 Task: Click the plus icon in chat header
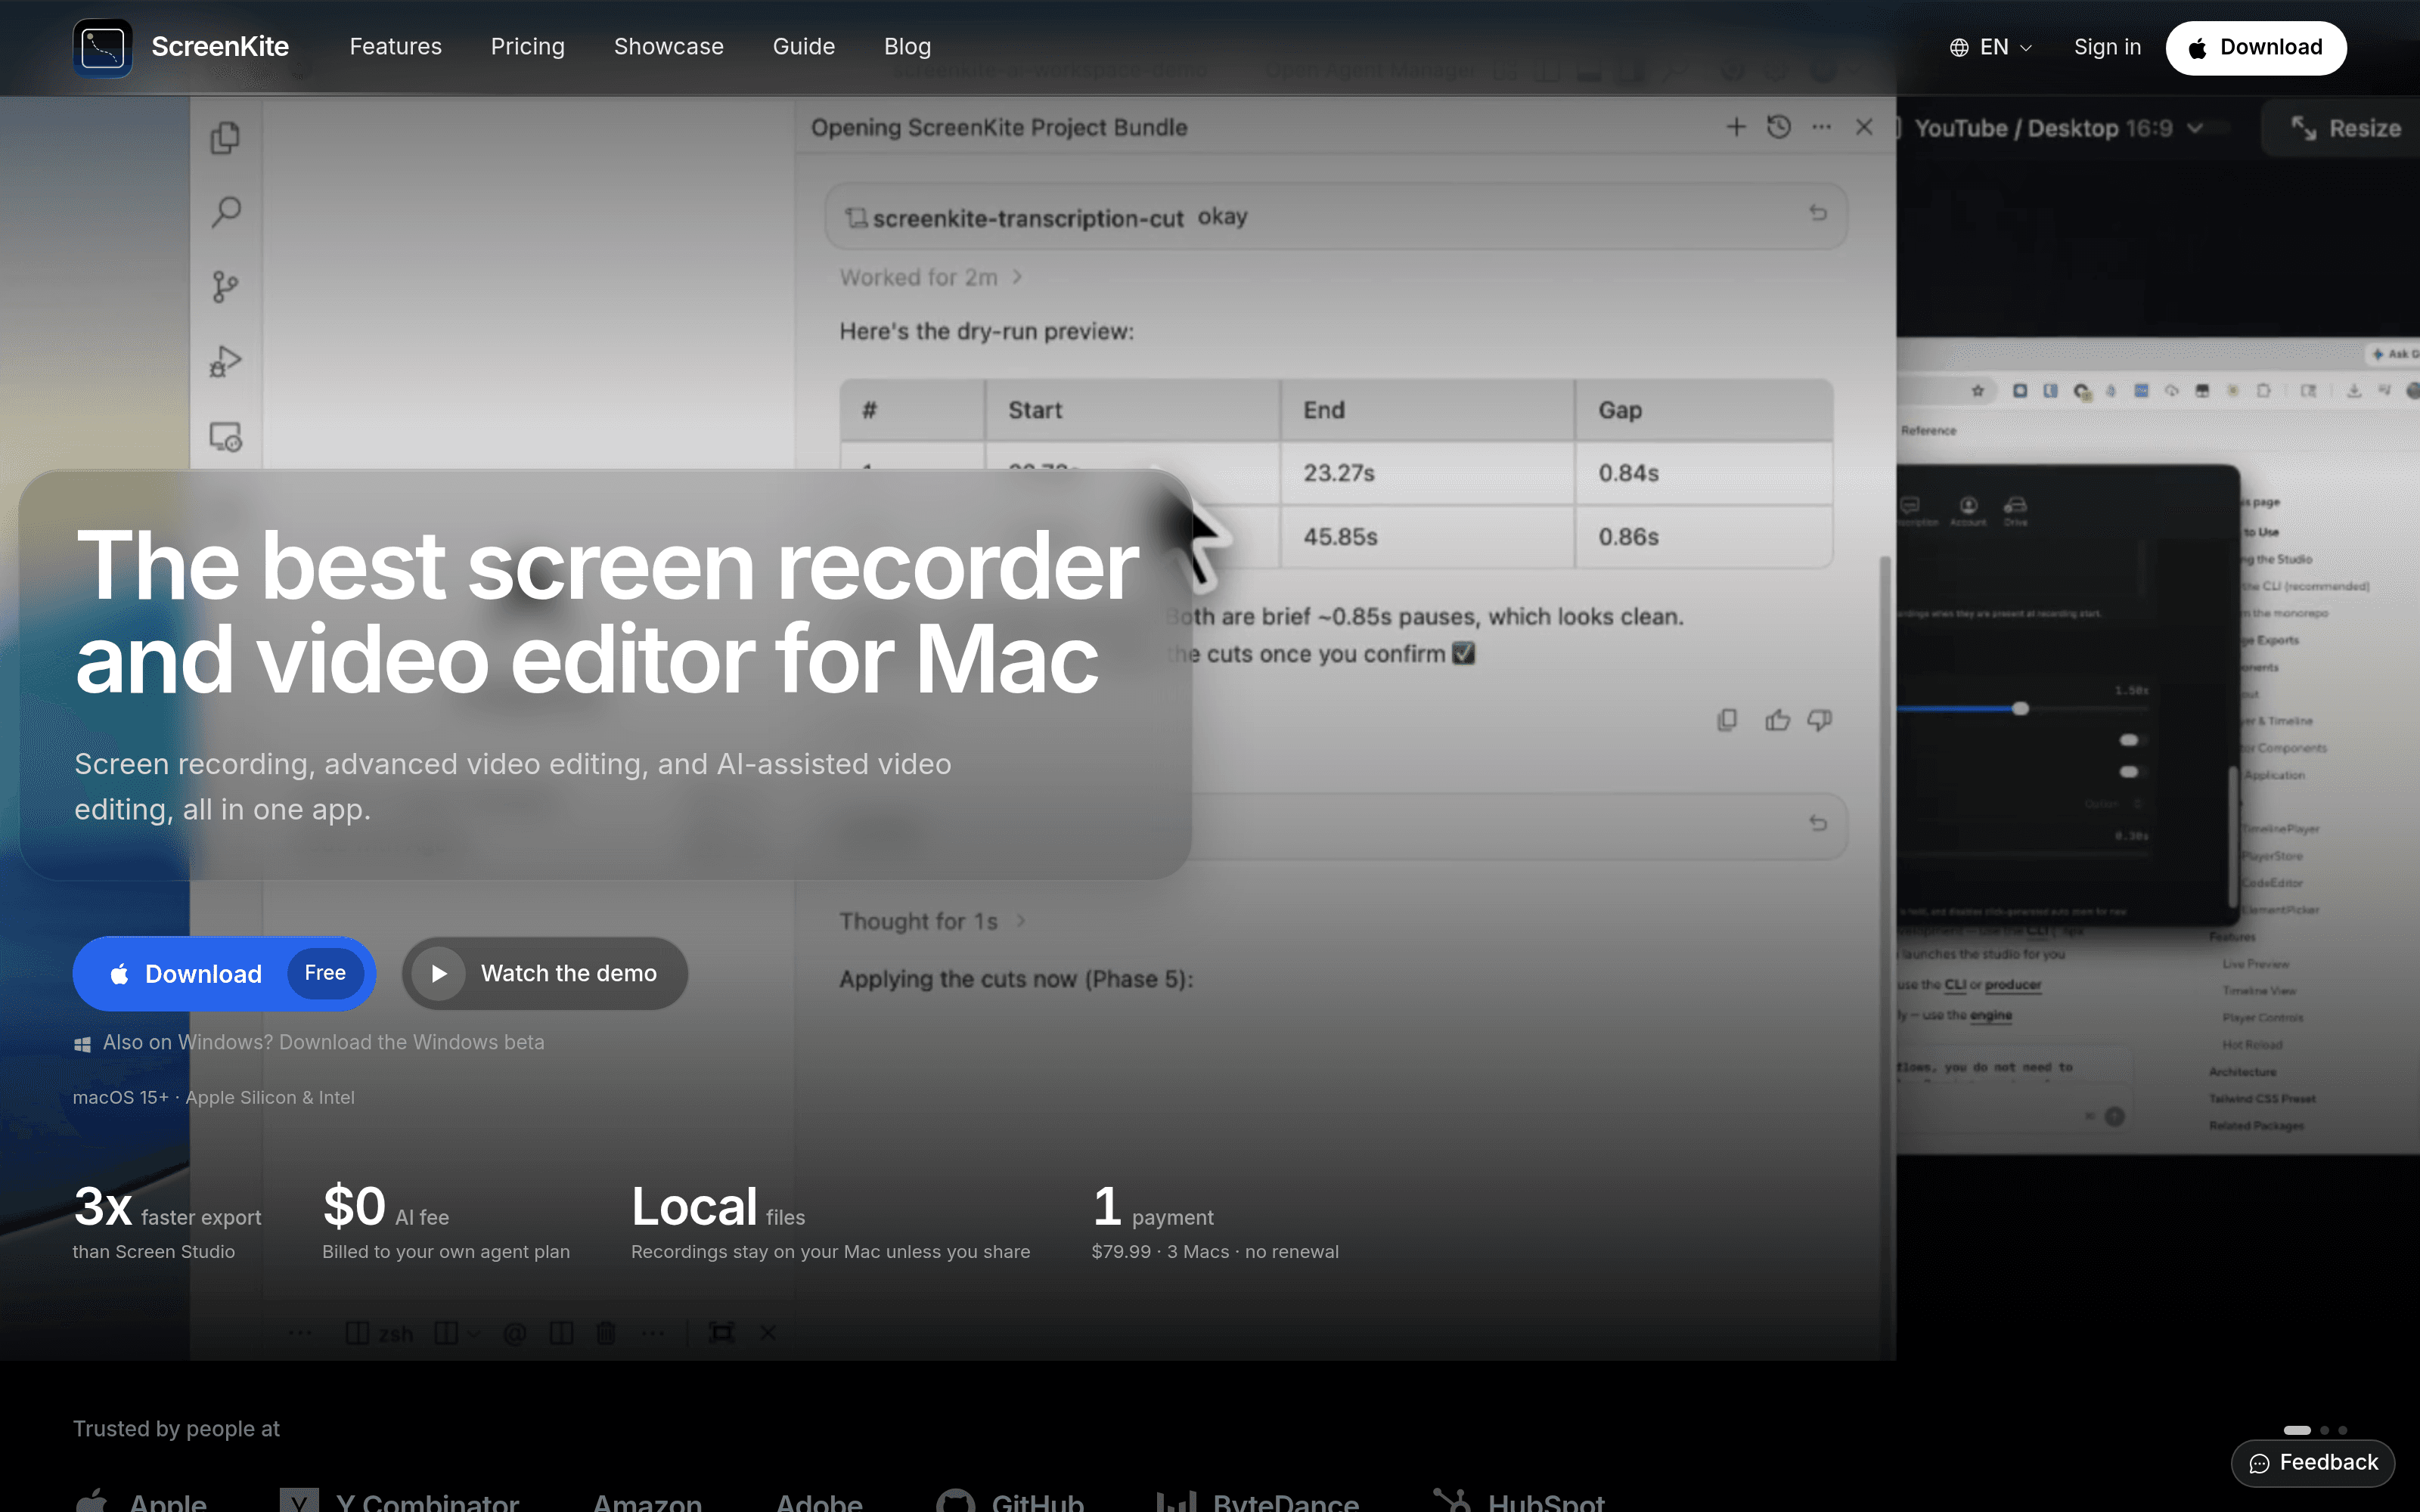pos(1736,127)
